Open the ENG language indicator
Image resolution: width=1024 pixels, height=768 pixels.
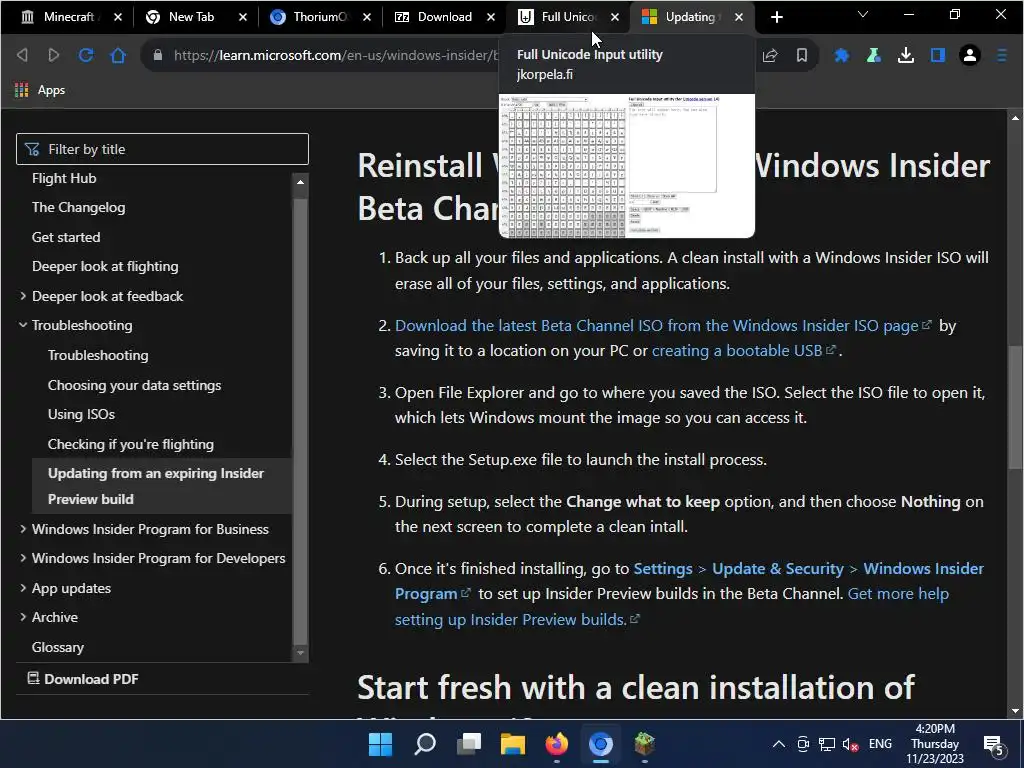click(x=880, y=744)
